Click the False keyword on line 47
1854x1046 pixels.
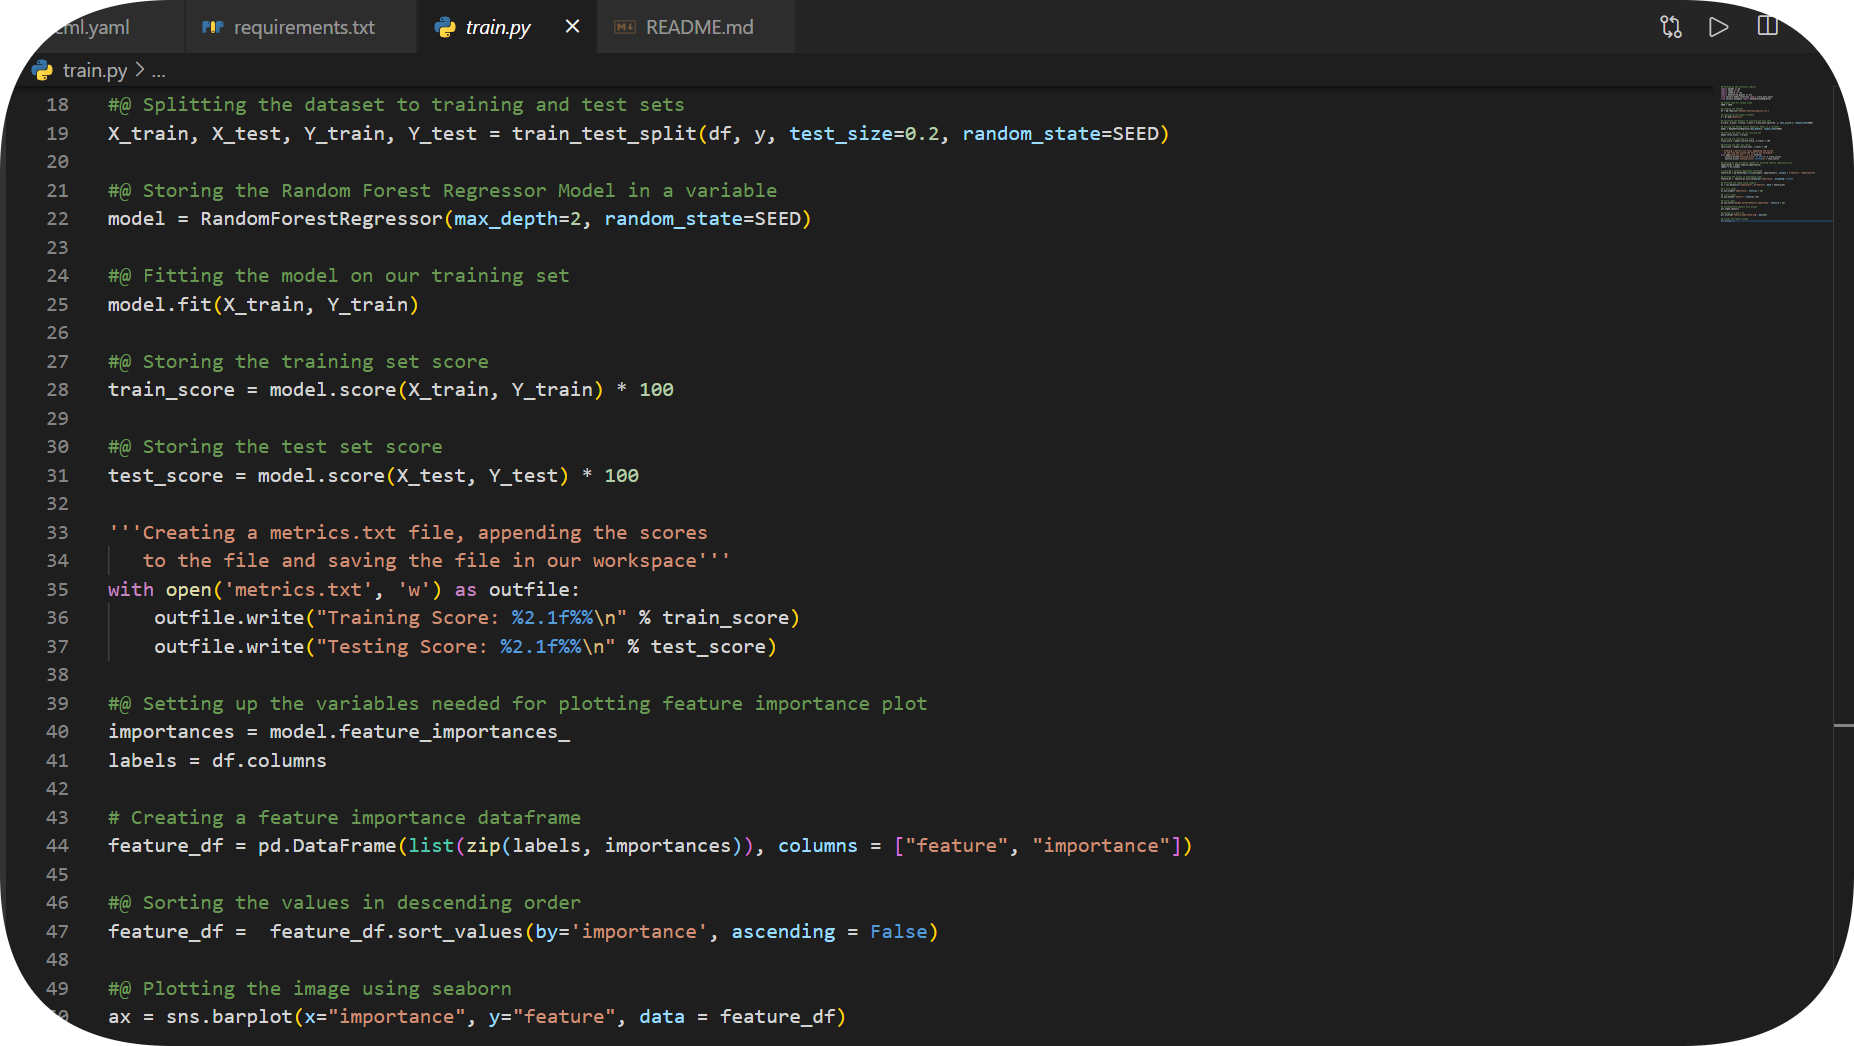tap(898, 931)
